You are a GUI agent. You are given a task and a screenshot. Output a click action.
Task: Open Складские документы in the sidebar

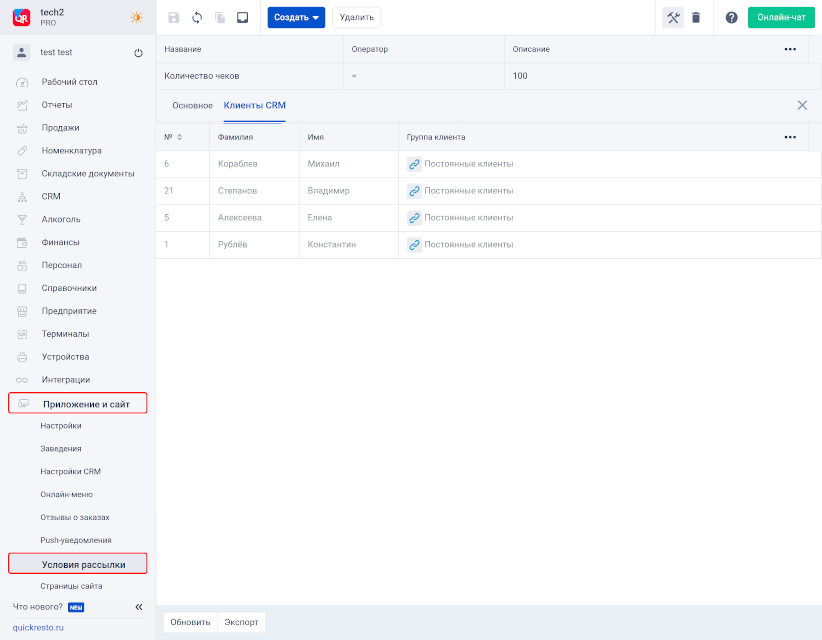click(x=88, y=173)
